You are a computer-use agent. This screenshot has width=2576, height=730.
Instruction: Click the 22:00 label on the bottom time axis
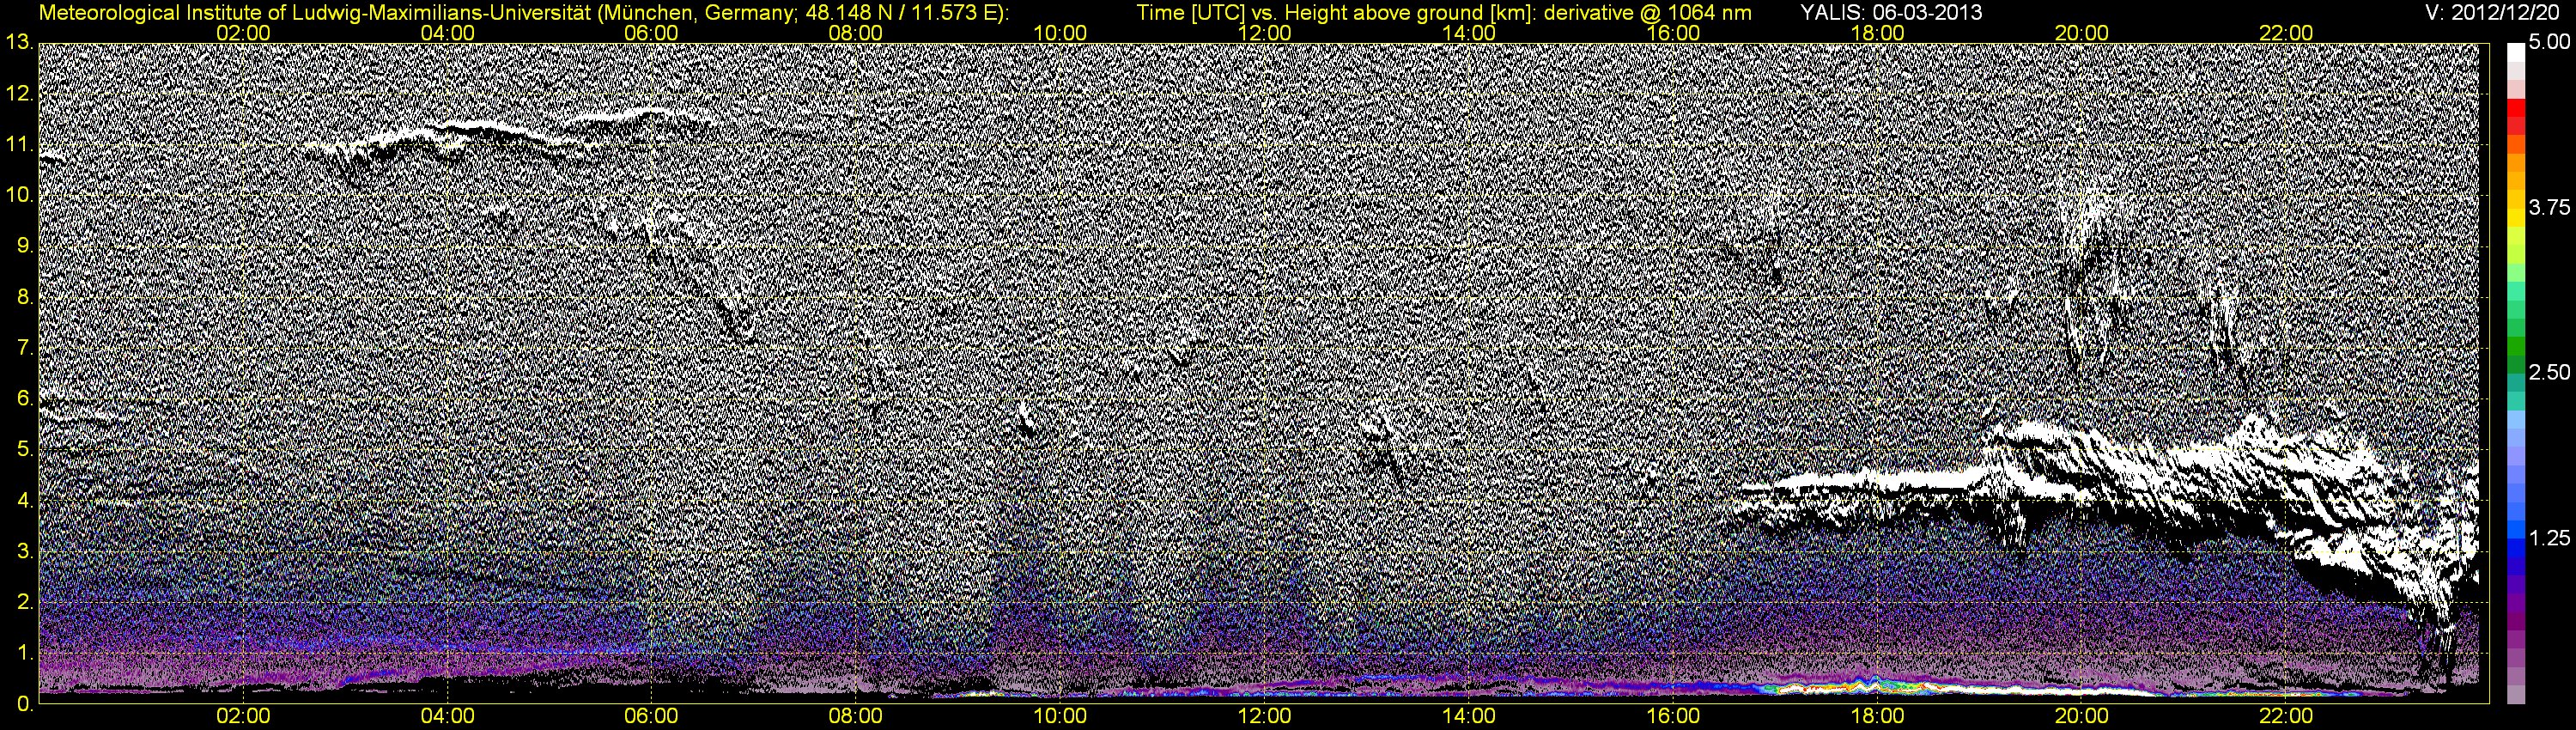2286,716
